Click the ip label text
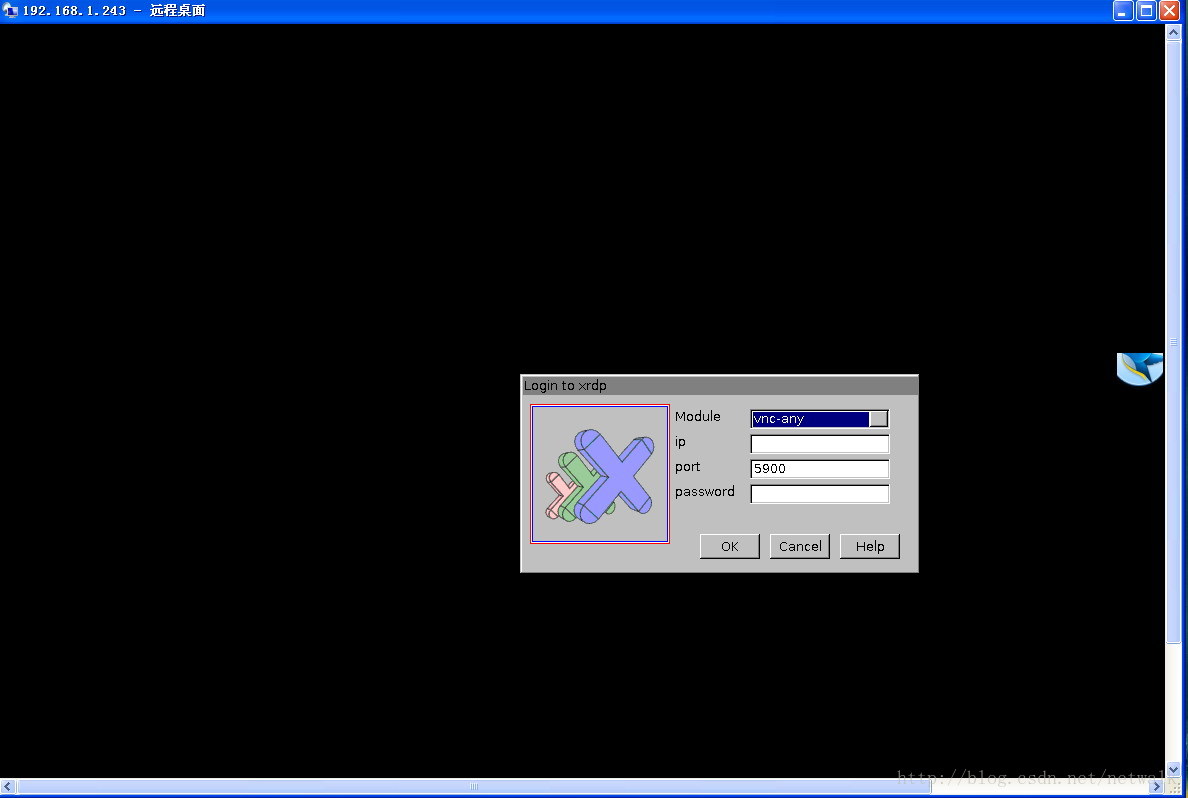The image size is (1188, 798). (680, 443)
